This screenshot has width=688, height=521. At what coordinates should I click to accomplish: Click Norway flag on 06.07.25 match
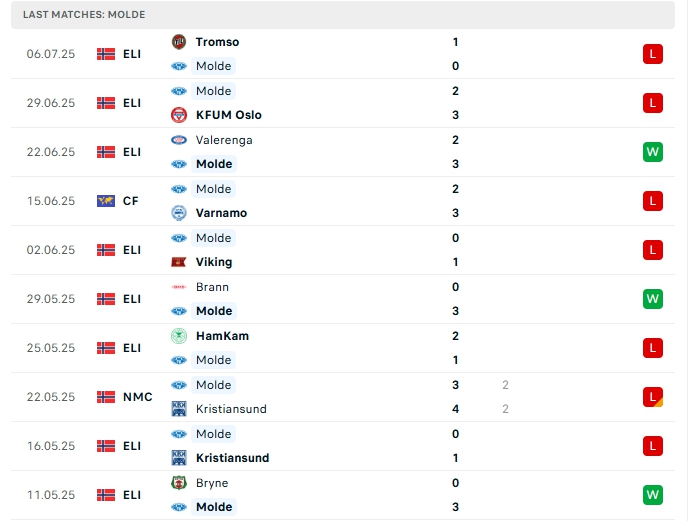(106, 54)
